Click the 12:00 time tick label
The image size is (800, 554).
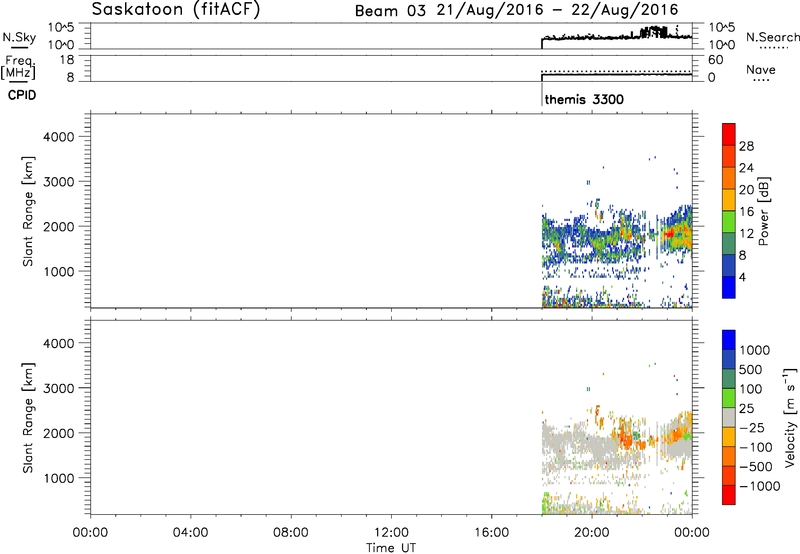391,533
